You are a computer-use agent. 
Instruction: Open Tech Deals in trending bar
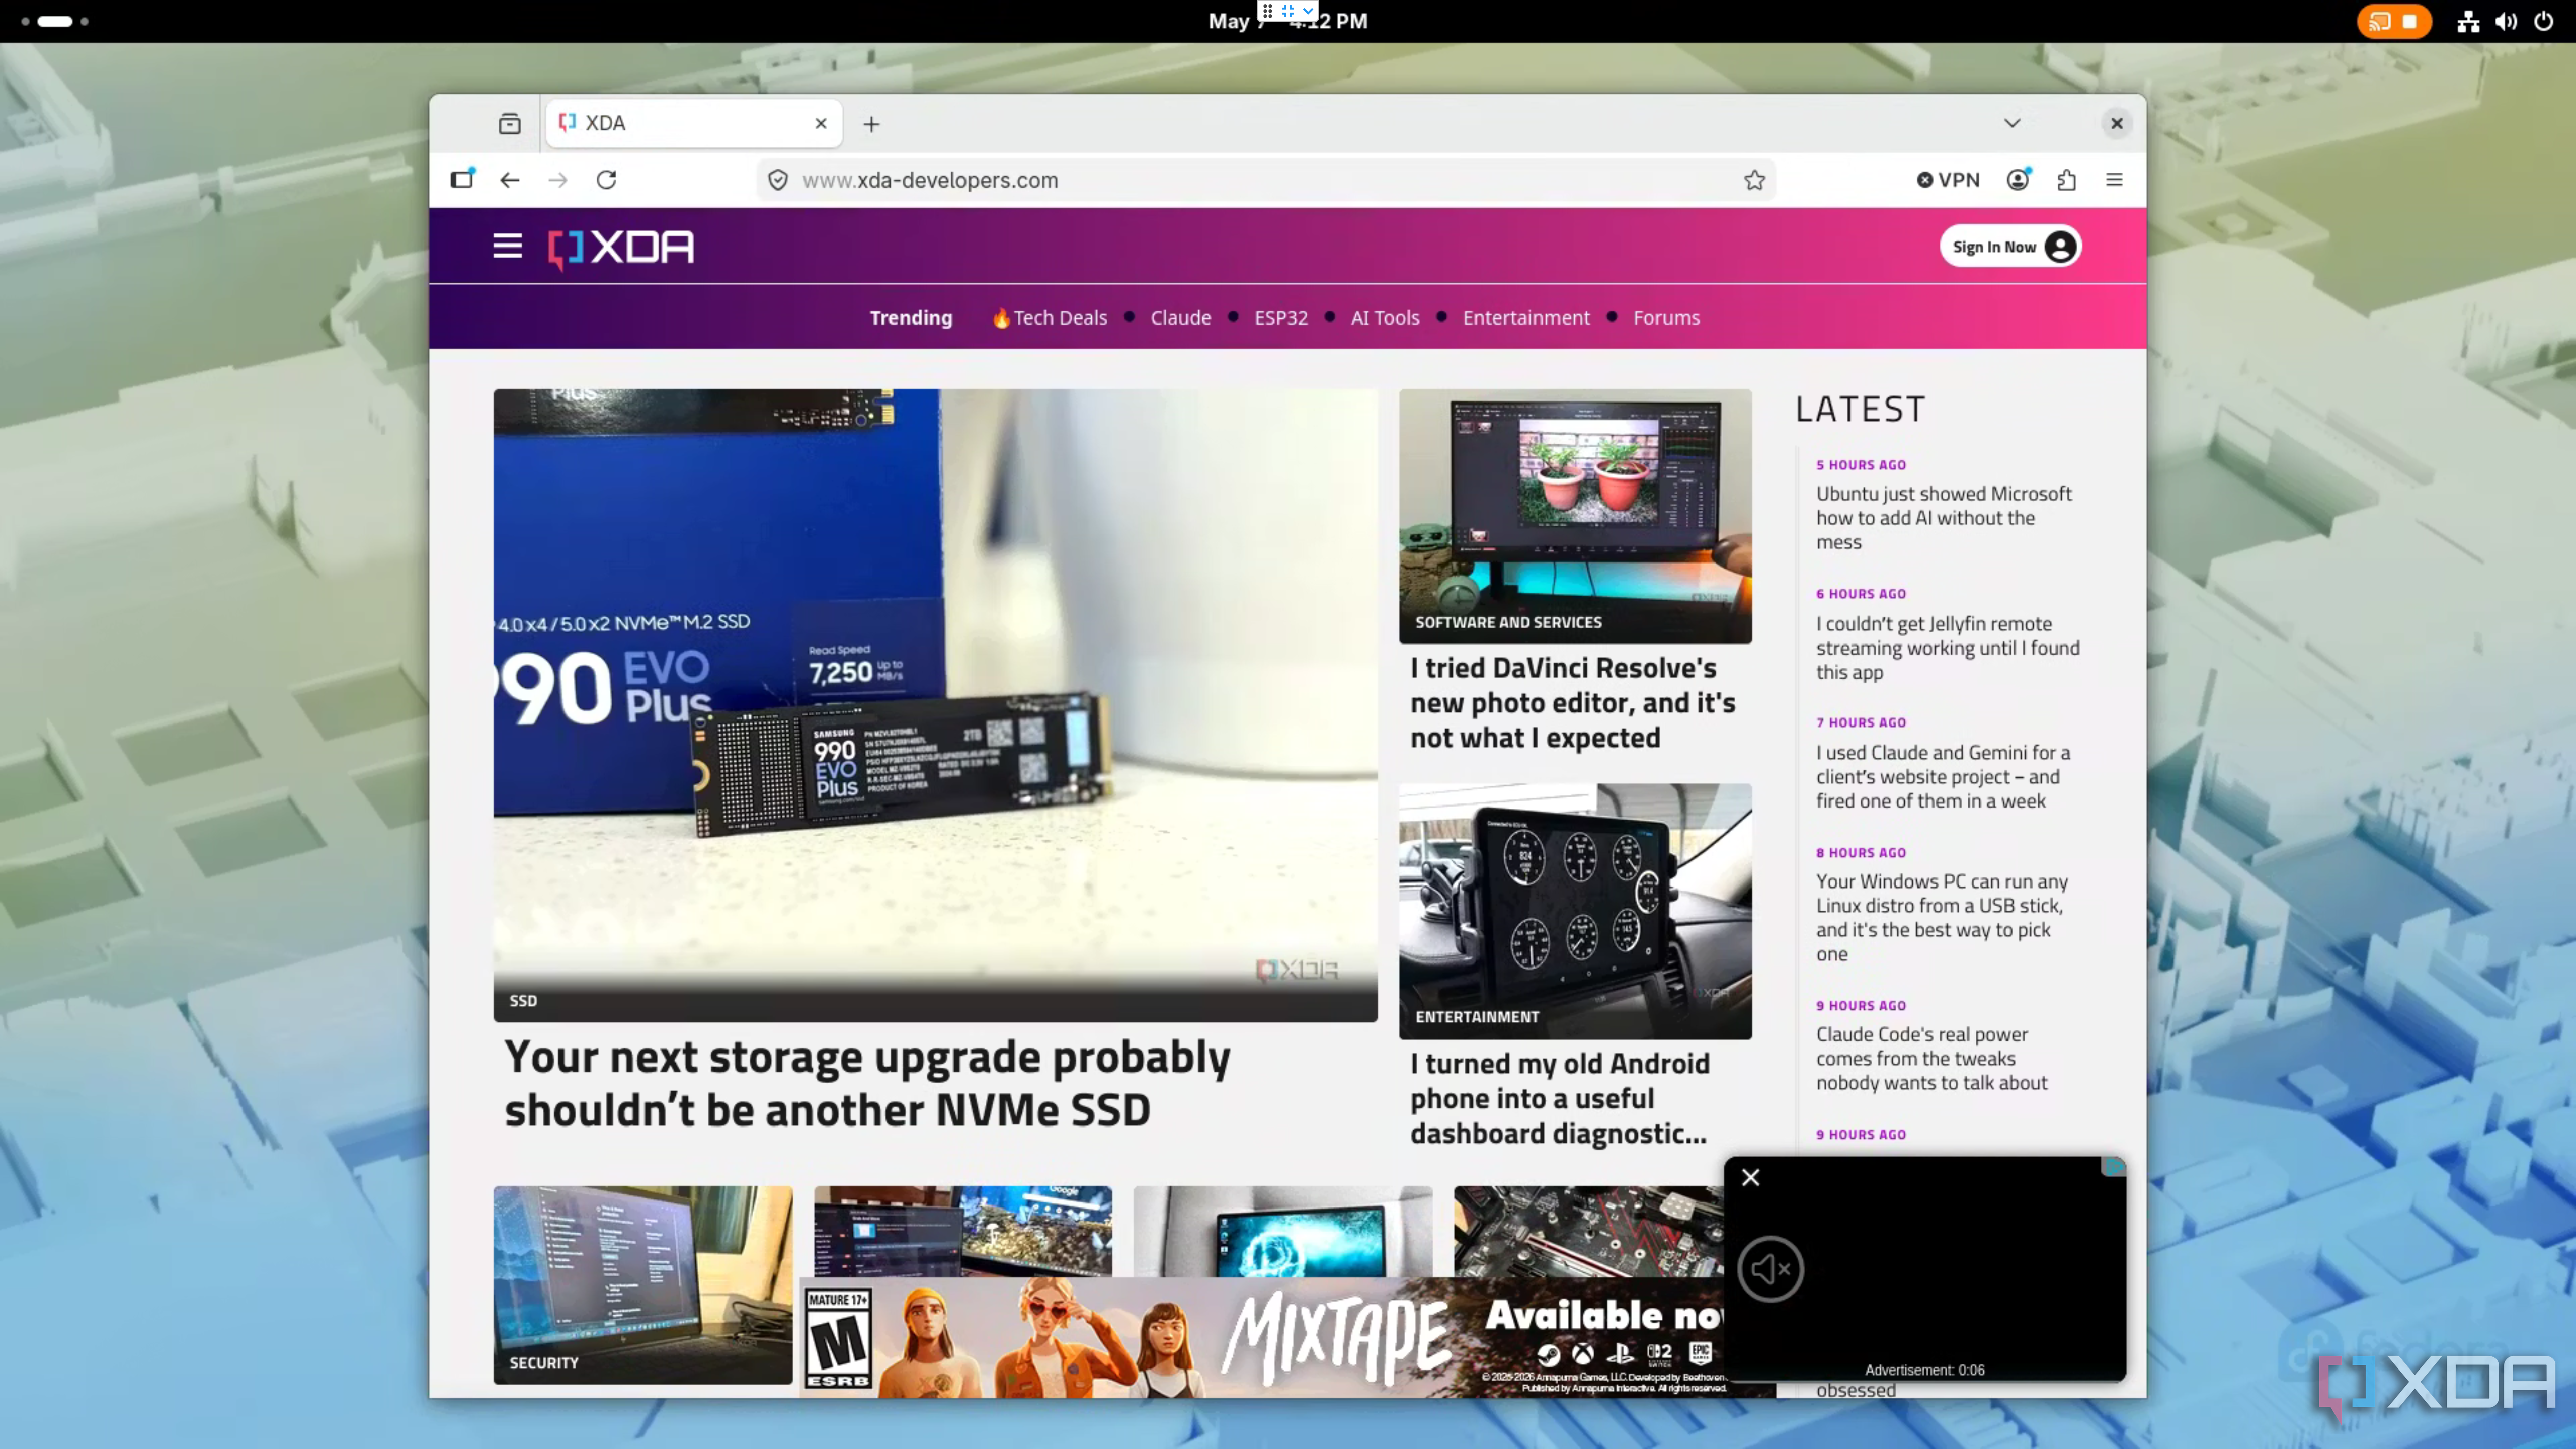tap(1049, 318)
